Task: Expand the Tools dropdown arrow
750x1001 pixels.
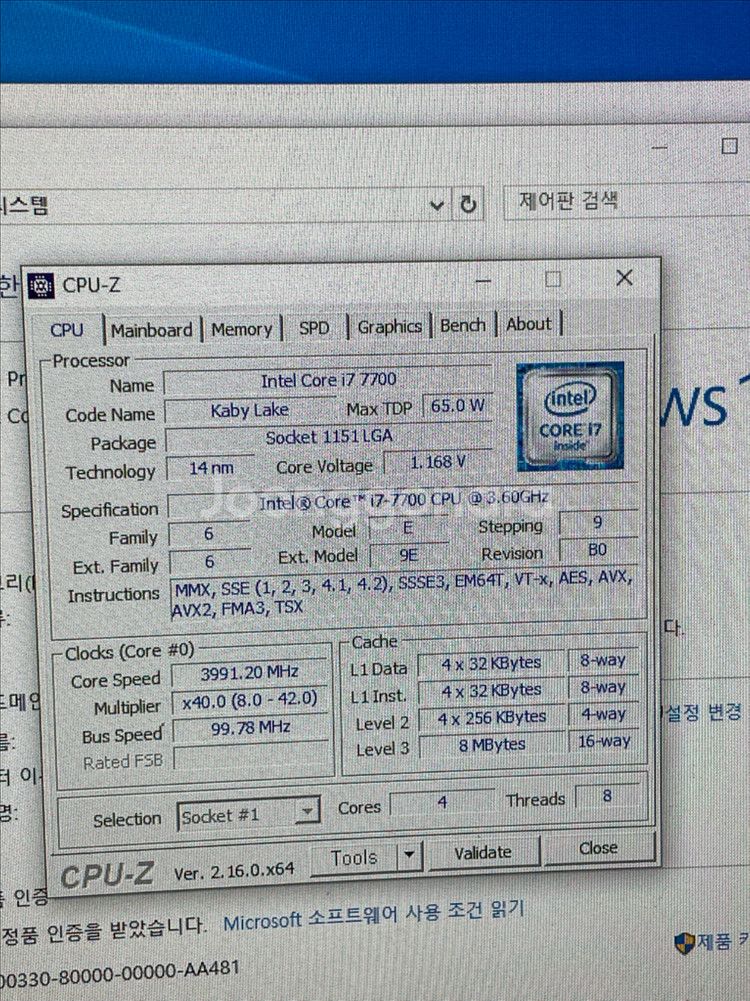Action: pos(410,855)
